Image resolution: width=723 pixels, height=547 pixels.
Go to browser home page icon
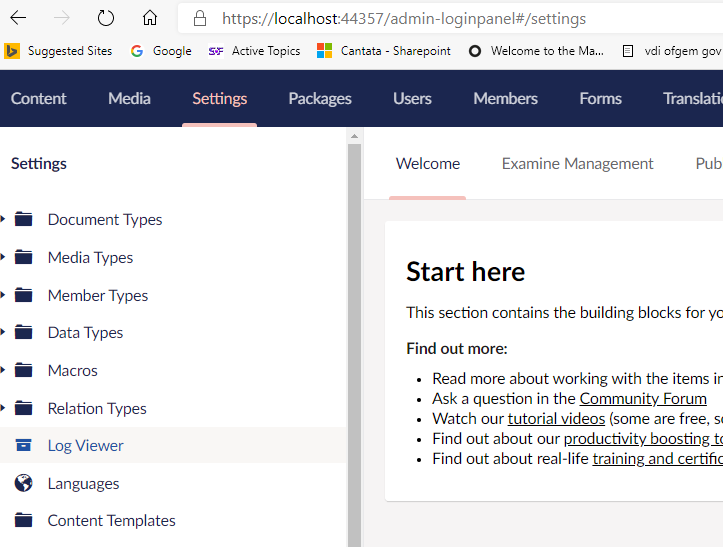(x=149, y=18)
